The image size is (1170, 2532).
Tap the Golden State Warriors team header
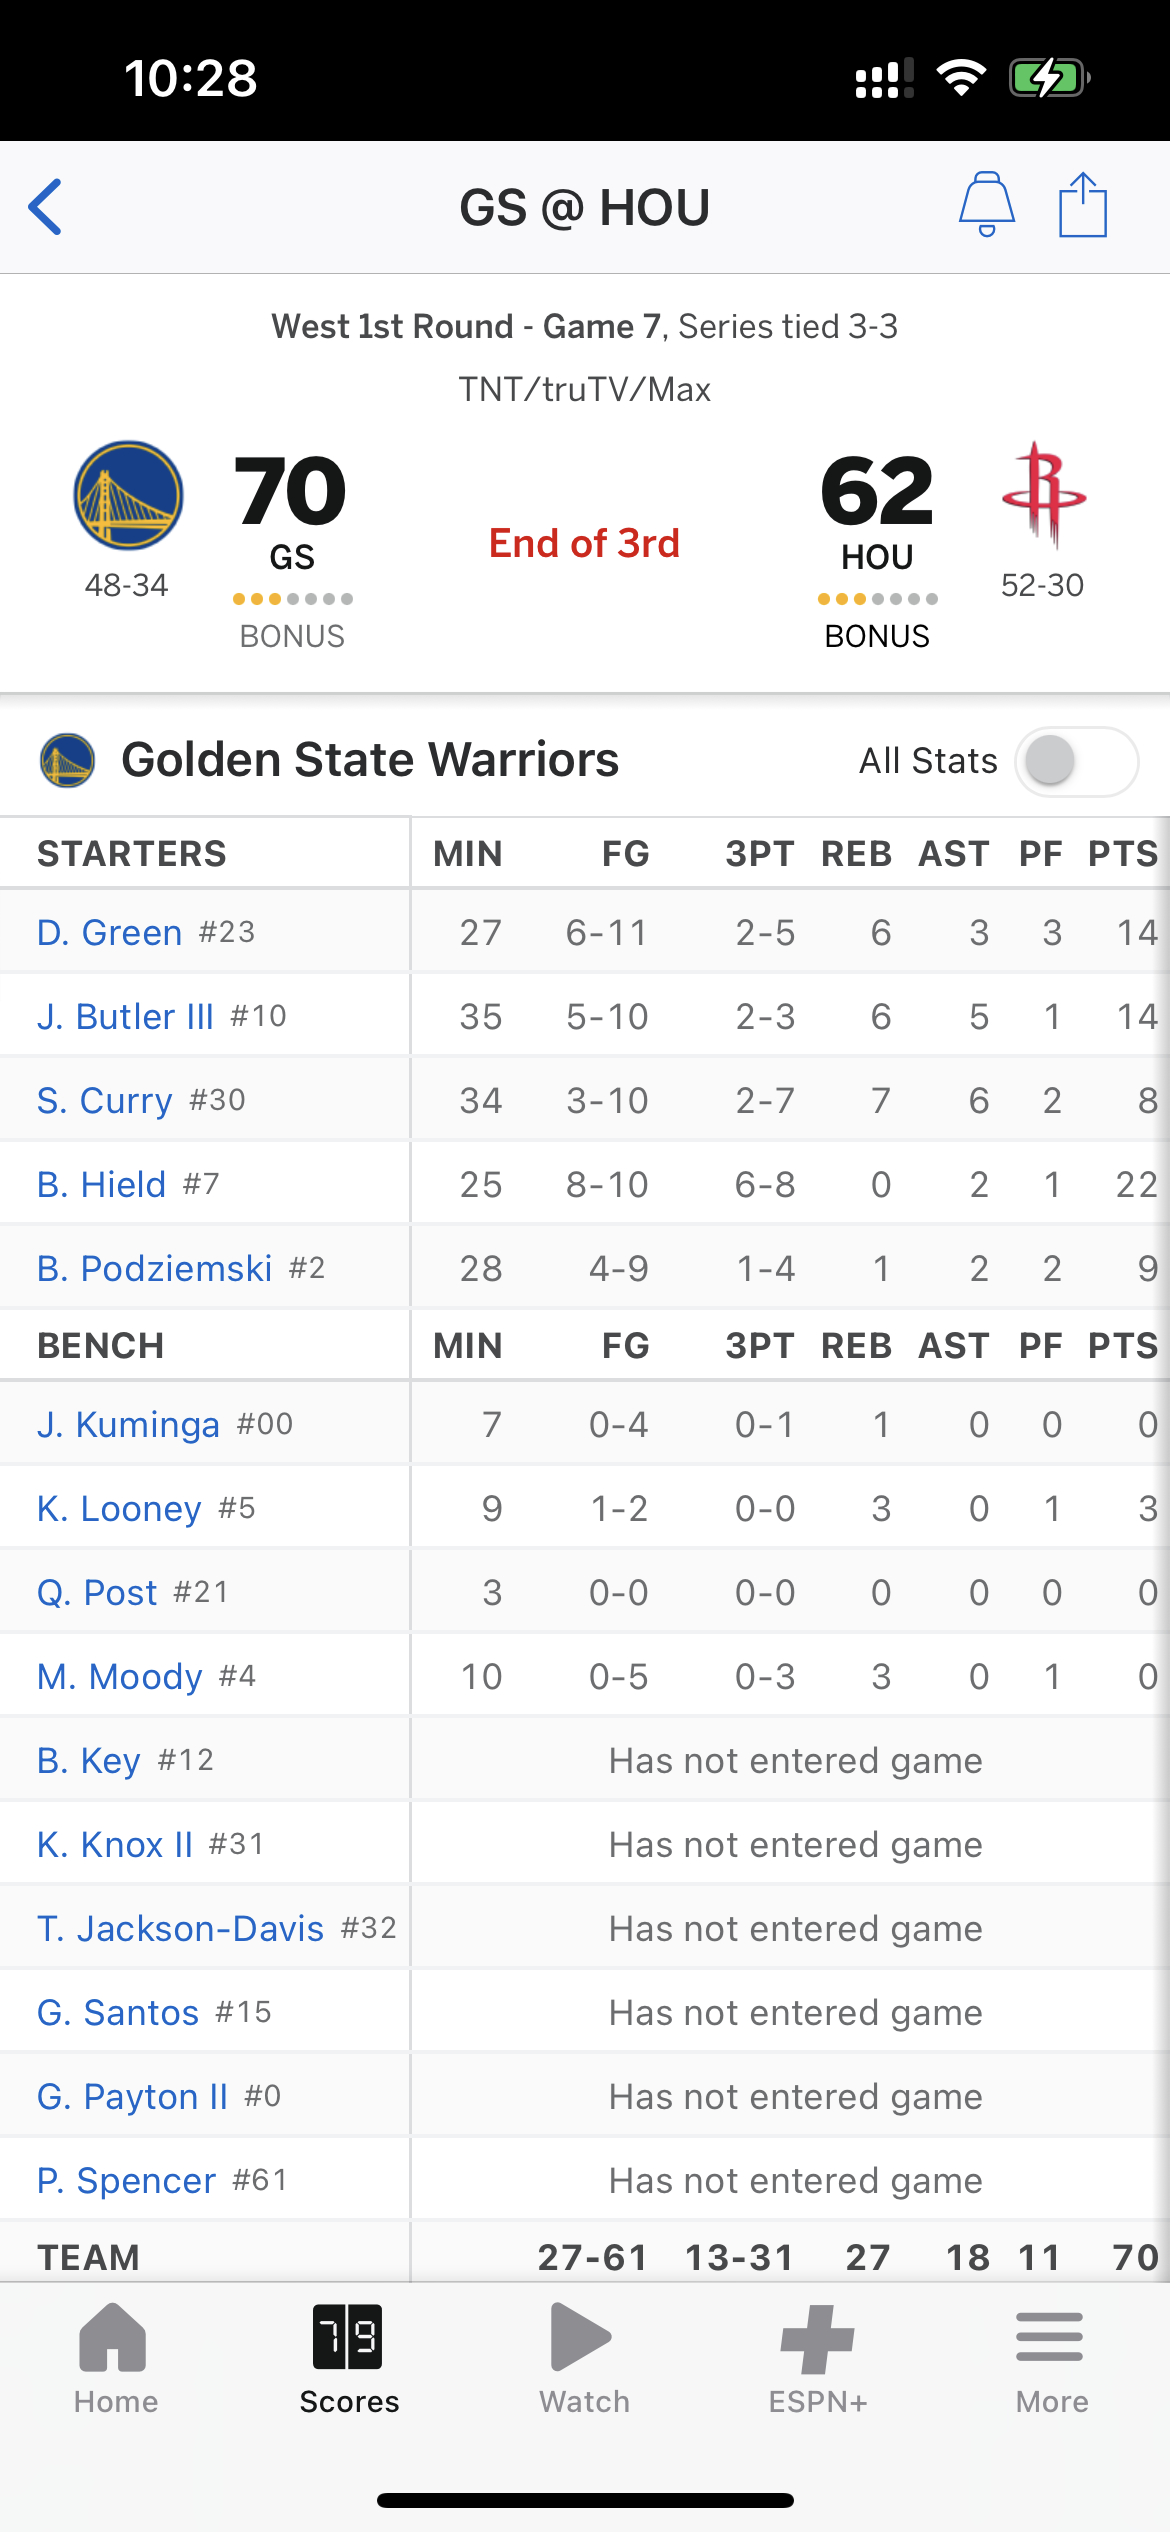[x=369, y=760]
